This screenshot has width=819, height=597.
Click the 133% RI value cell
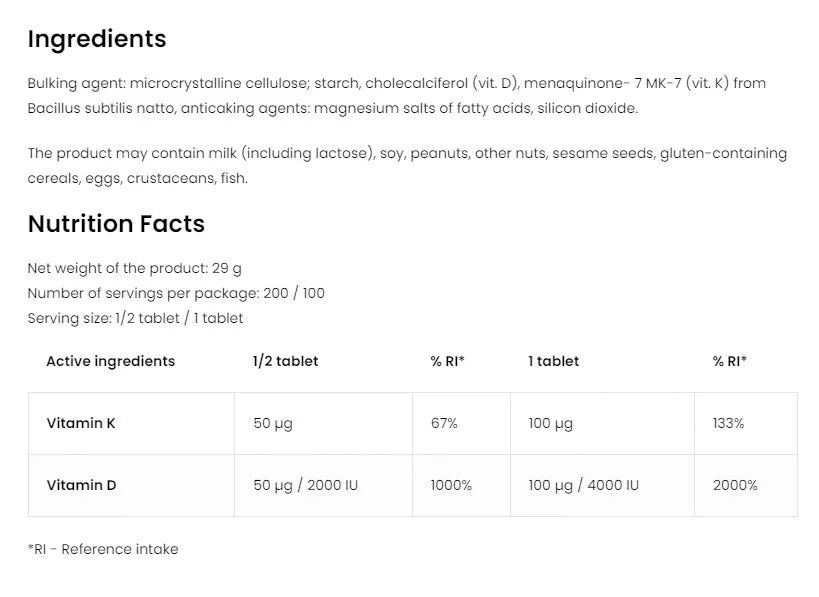746,423
